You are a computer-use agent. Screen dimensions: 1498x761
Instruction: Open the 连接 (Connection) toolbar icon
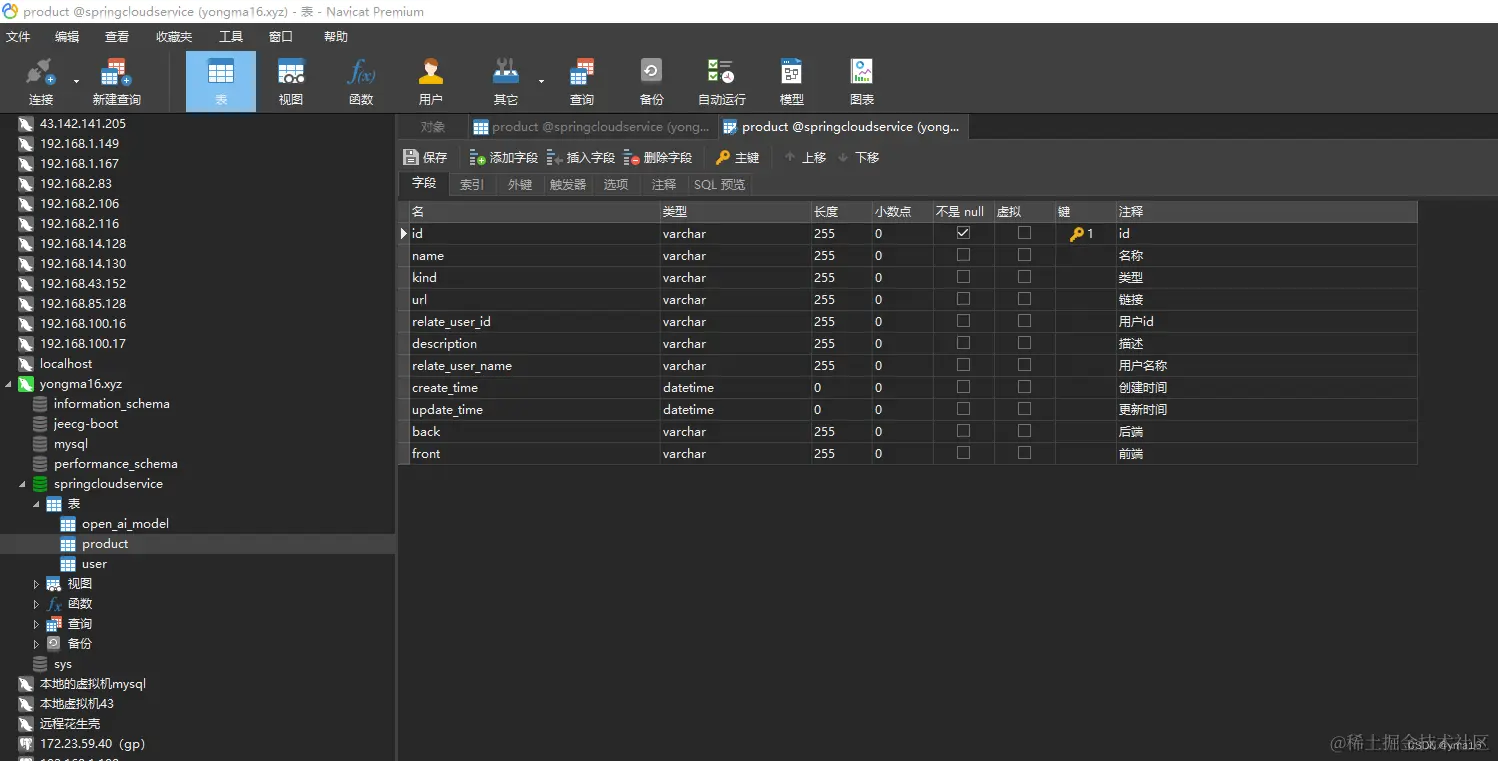click(40, 82)
